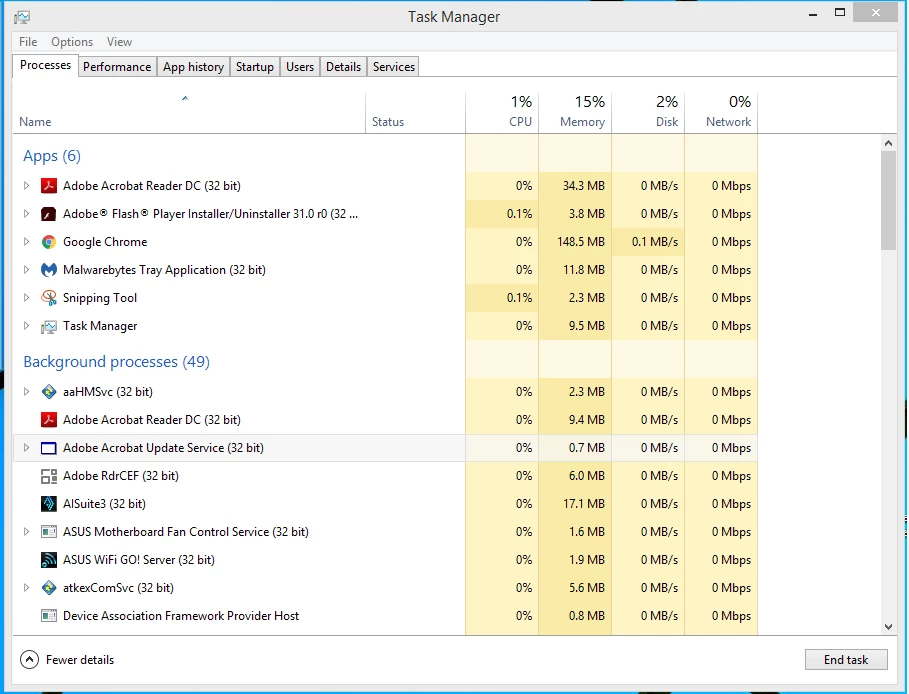Expand the Adobe Acrobat Update Service entry
909x694 pixels.
click(x=26, y=448)
